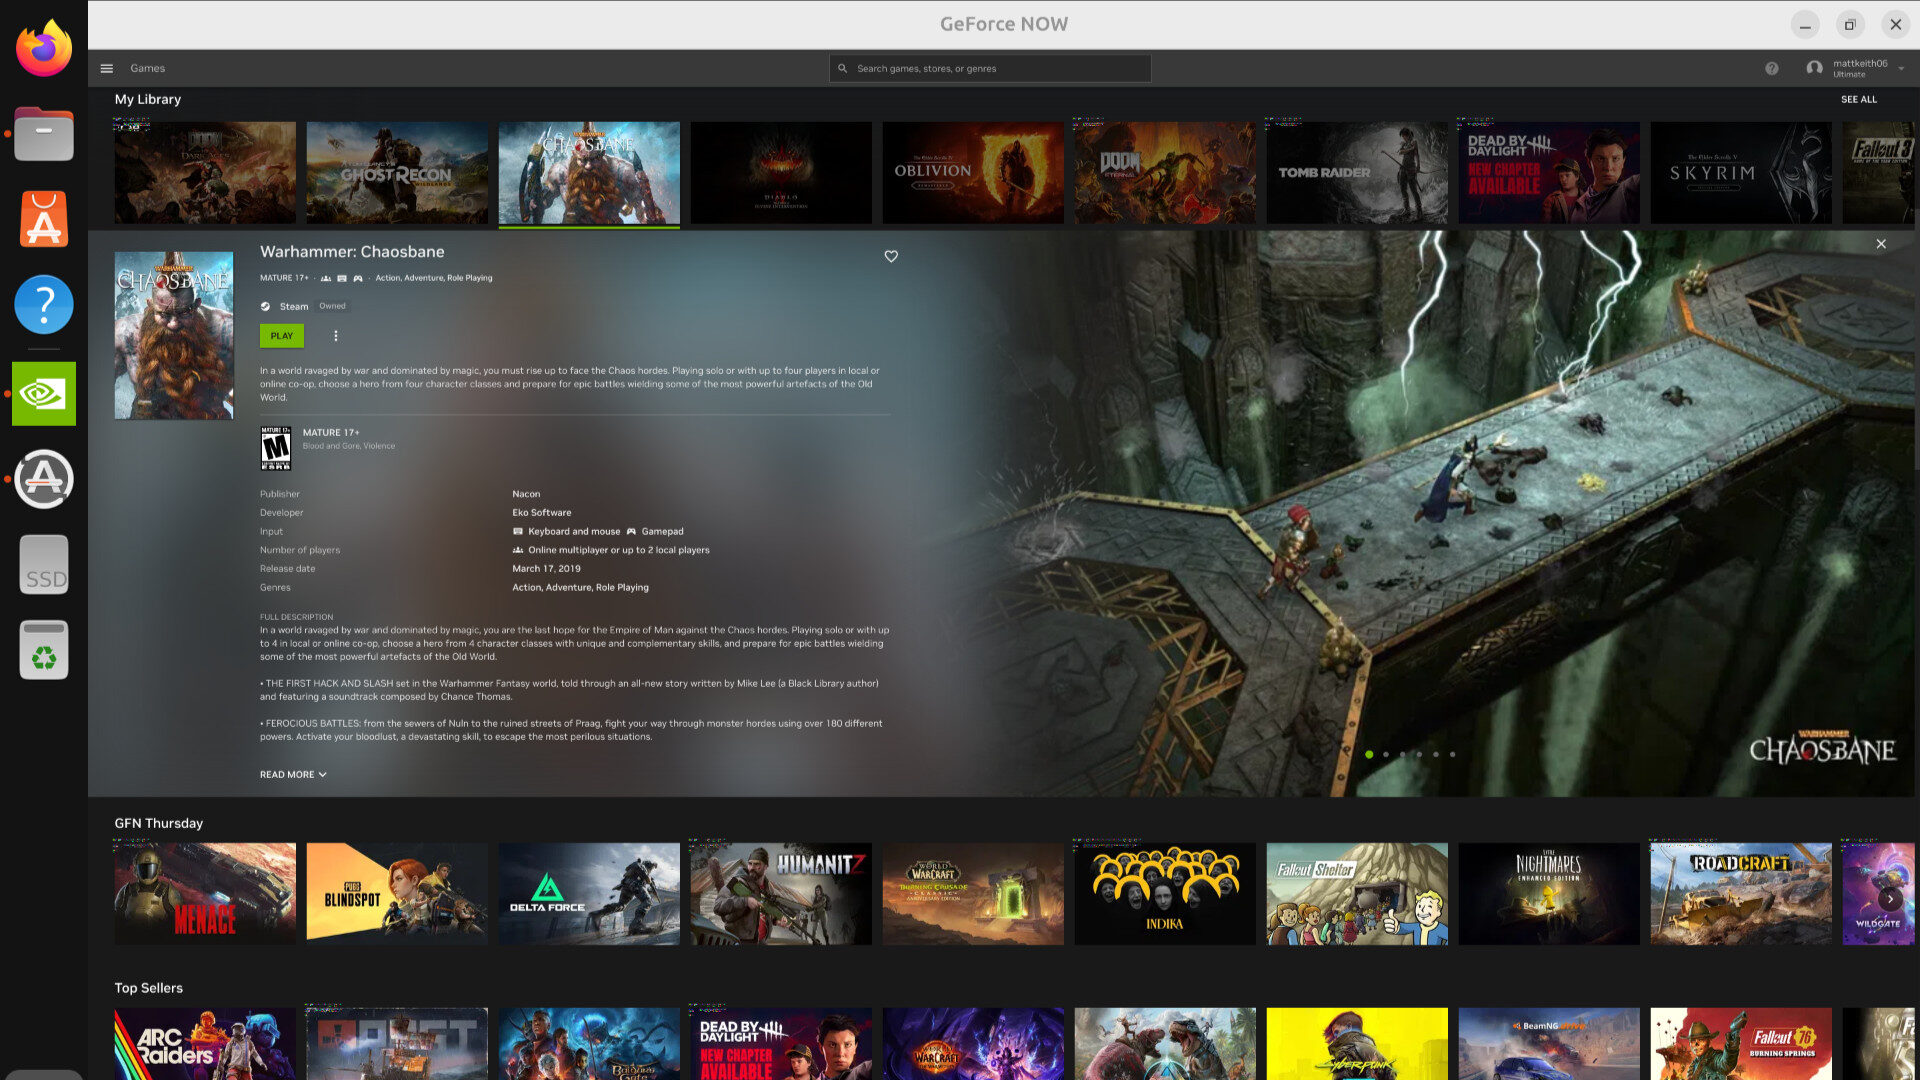Viewport: 1920px width, 1080px height.
Task: Click the GeForce NOW icon in the dock
Action: coord(43,393)
